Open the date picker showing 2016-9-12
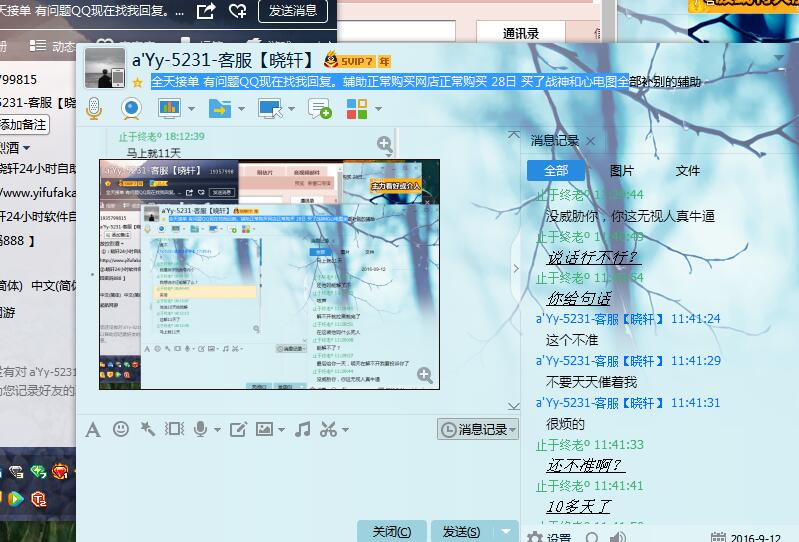The width and height of the screenshot is (799, 542). 745,537
